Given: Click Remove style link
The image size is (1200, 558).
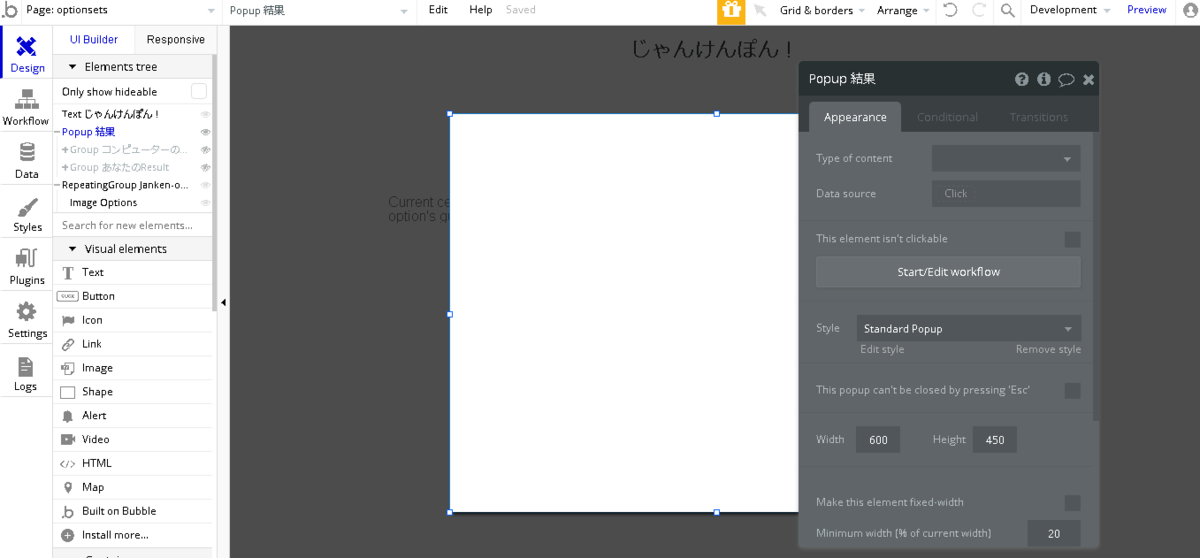Looking at the screenshot, I should (1048, 350).
